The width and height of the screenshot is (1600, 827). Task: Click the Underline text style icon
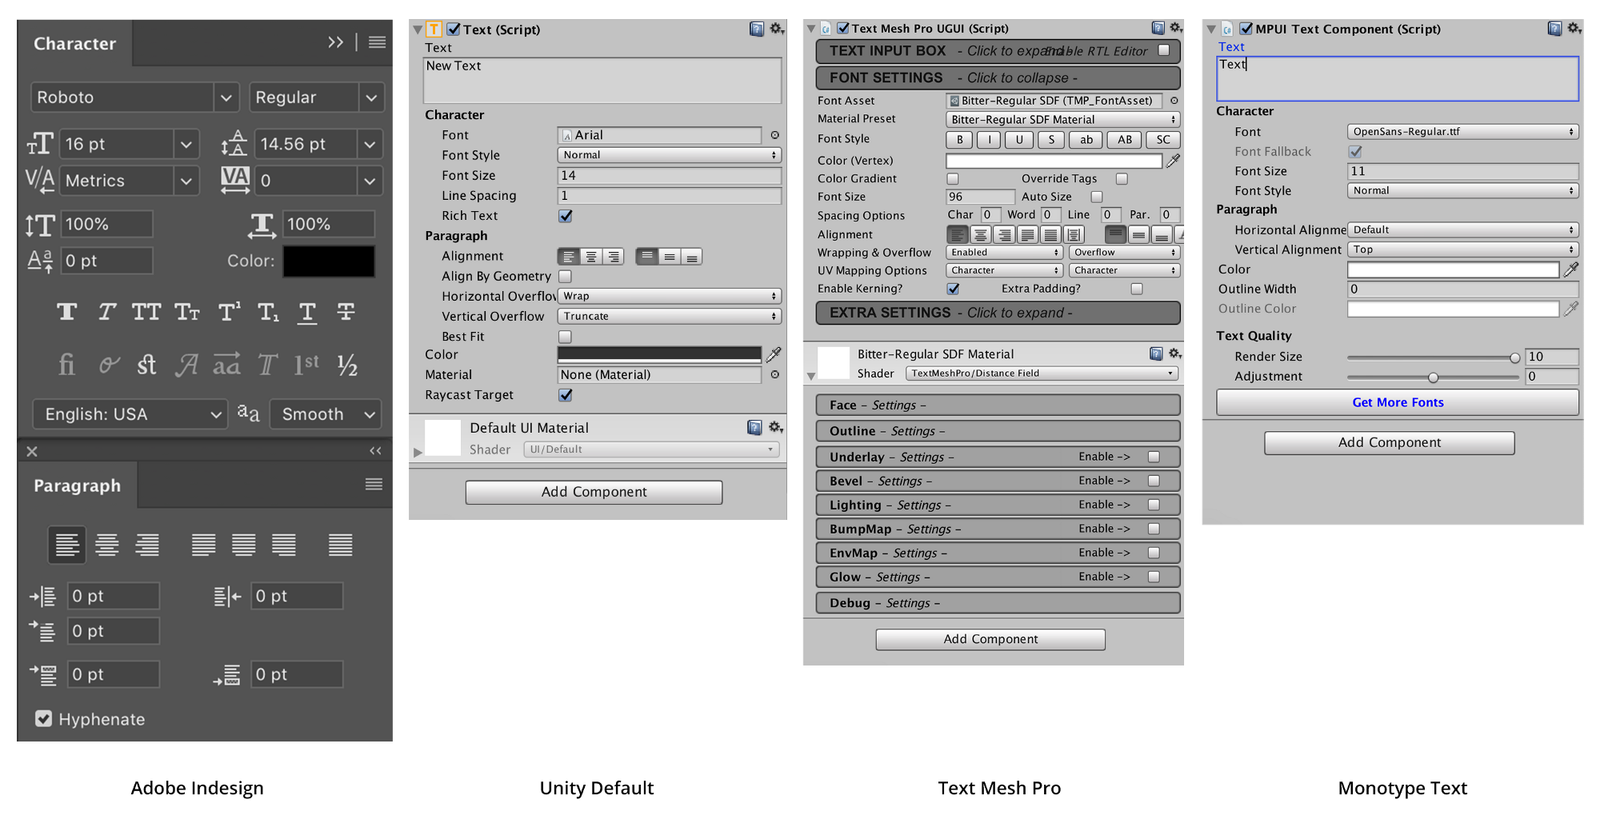(x=307, y=312)
